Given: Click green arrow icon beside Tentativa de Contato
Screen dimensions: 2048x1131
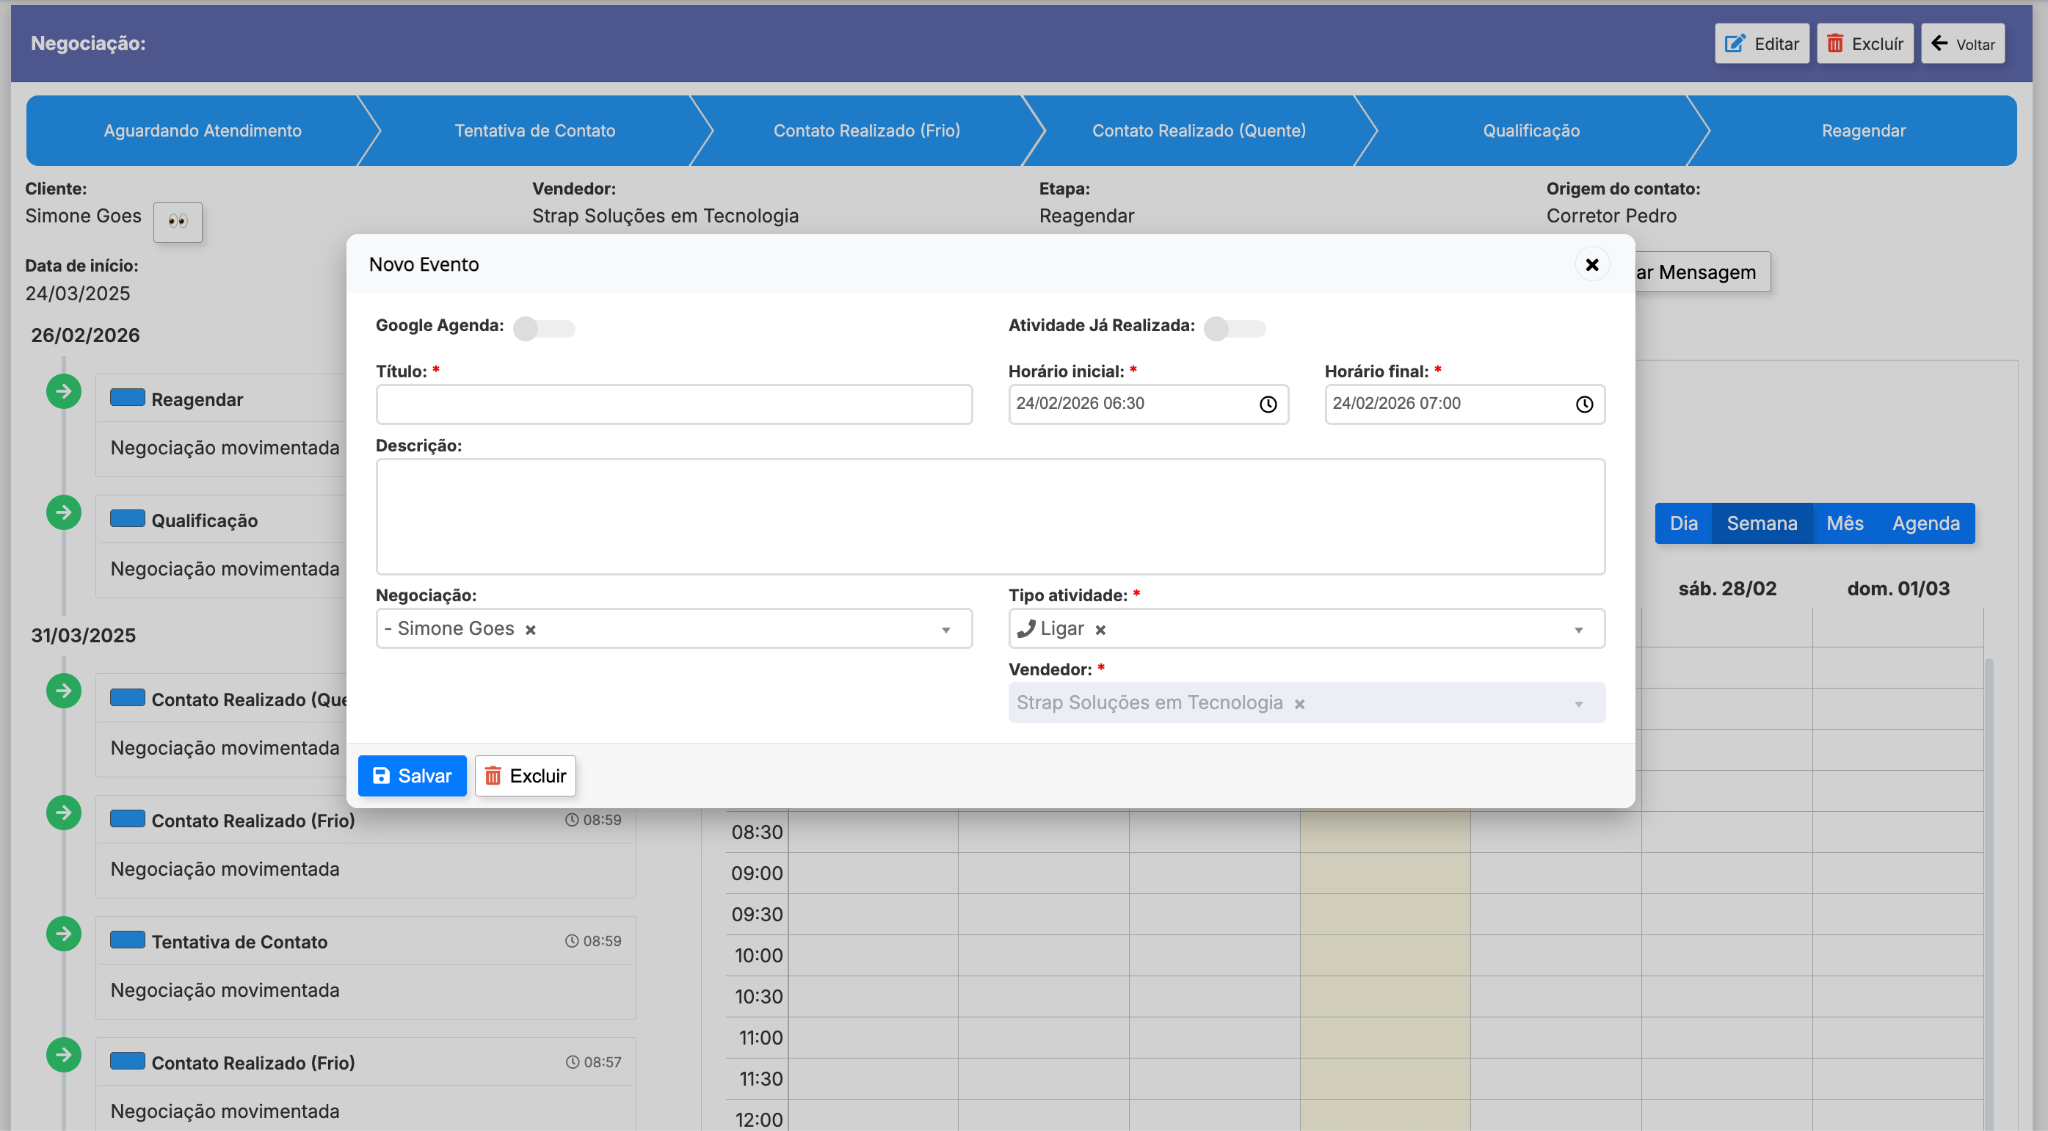Looking at the screenshot, I should point(64,934).
